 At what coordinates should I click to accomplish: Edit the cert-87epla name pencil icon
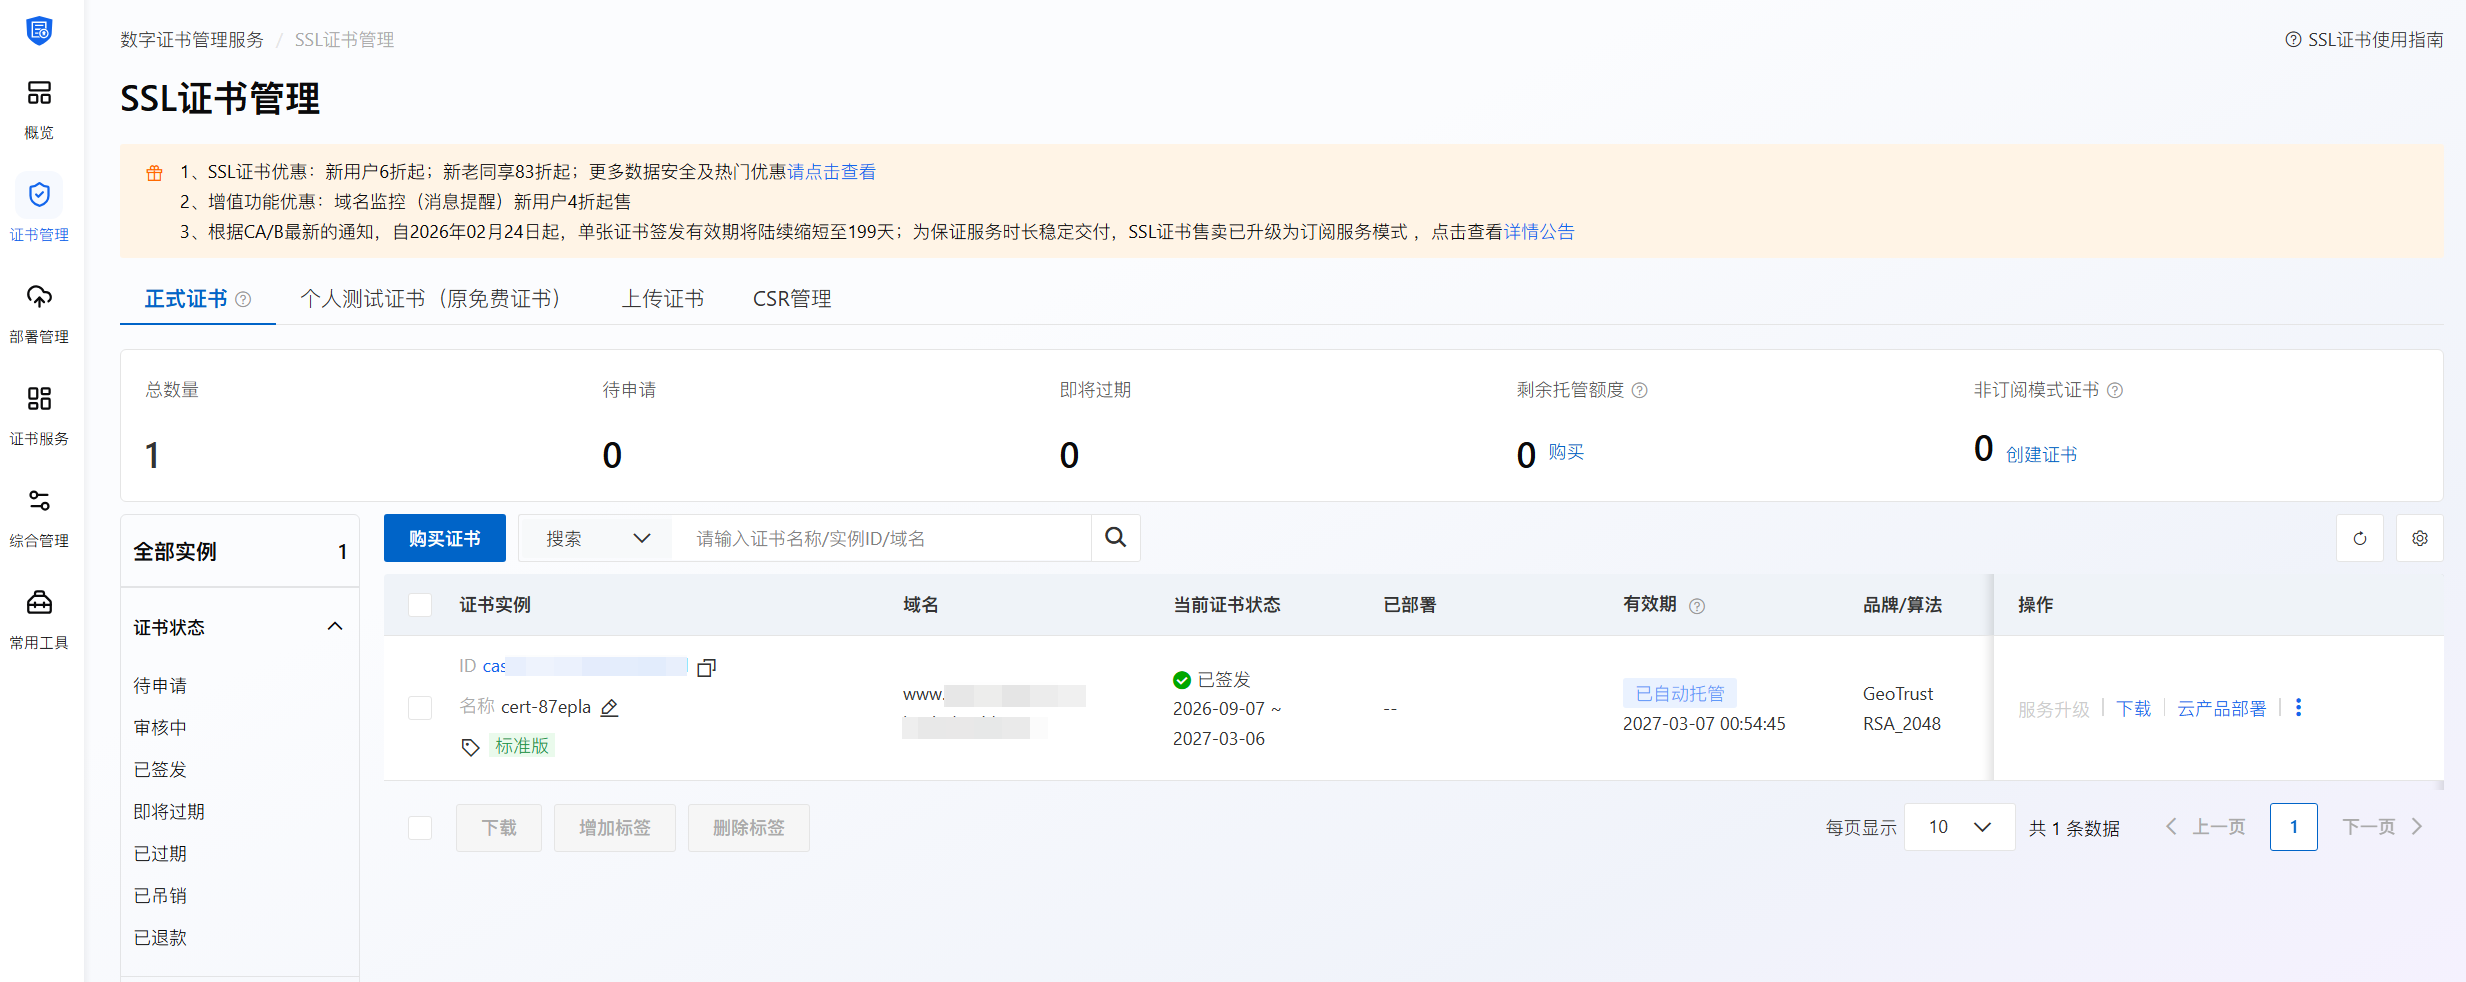609,707
